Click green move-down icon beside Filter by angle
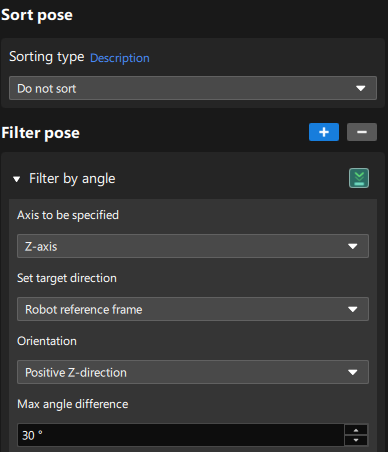The image size is (388, 452). point(359,178)
